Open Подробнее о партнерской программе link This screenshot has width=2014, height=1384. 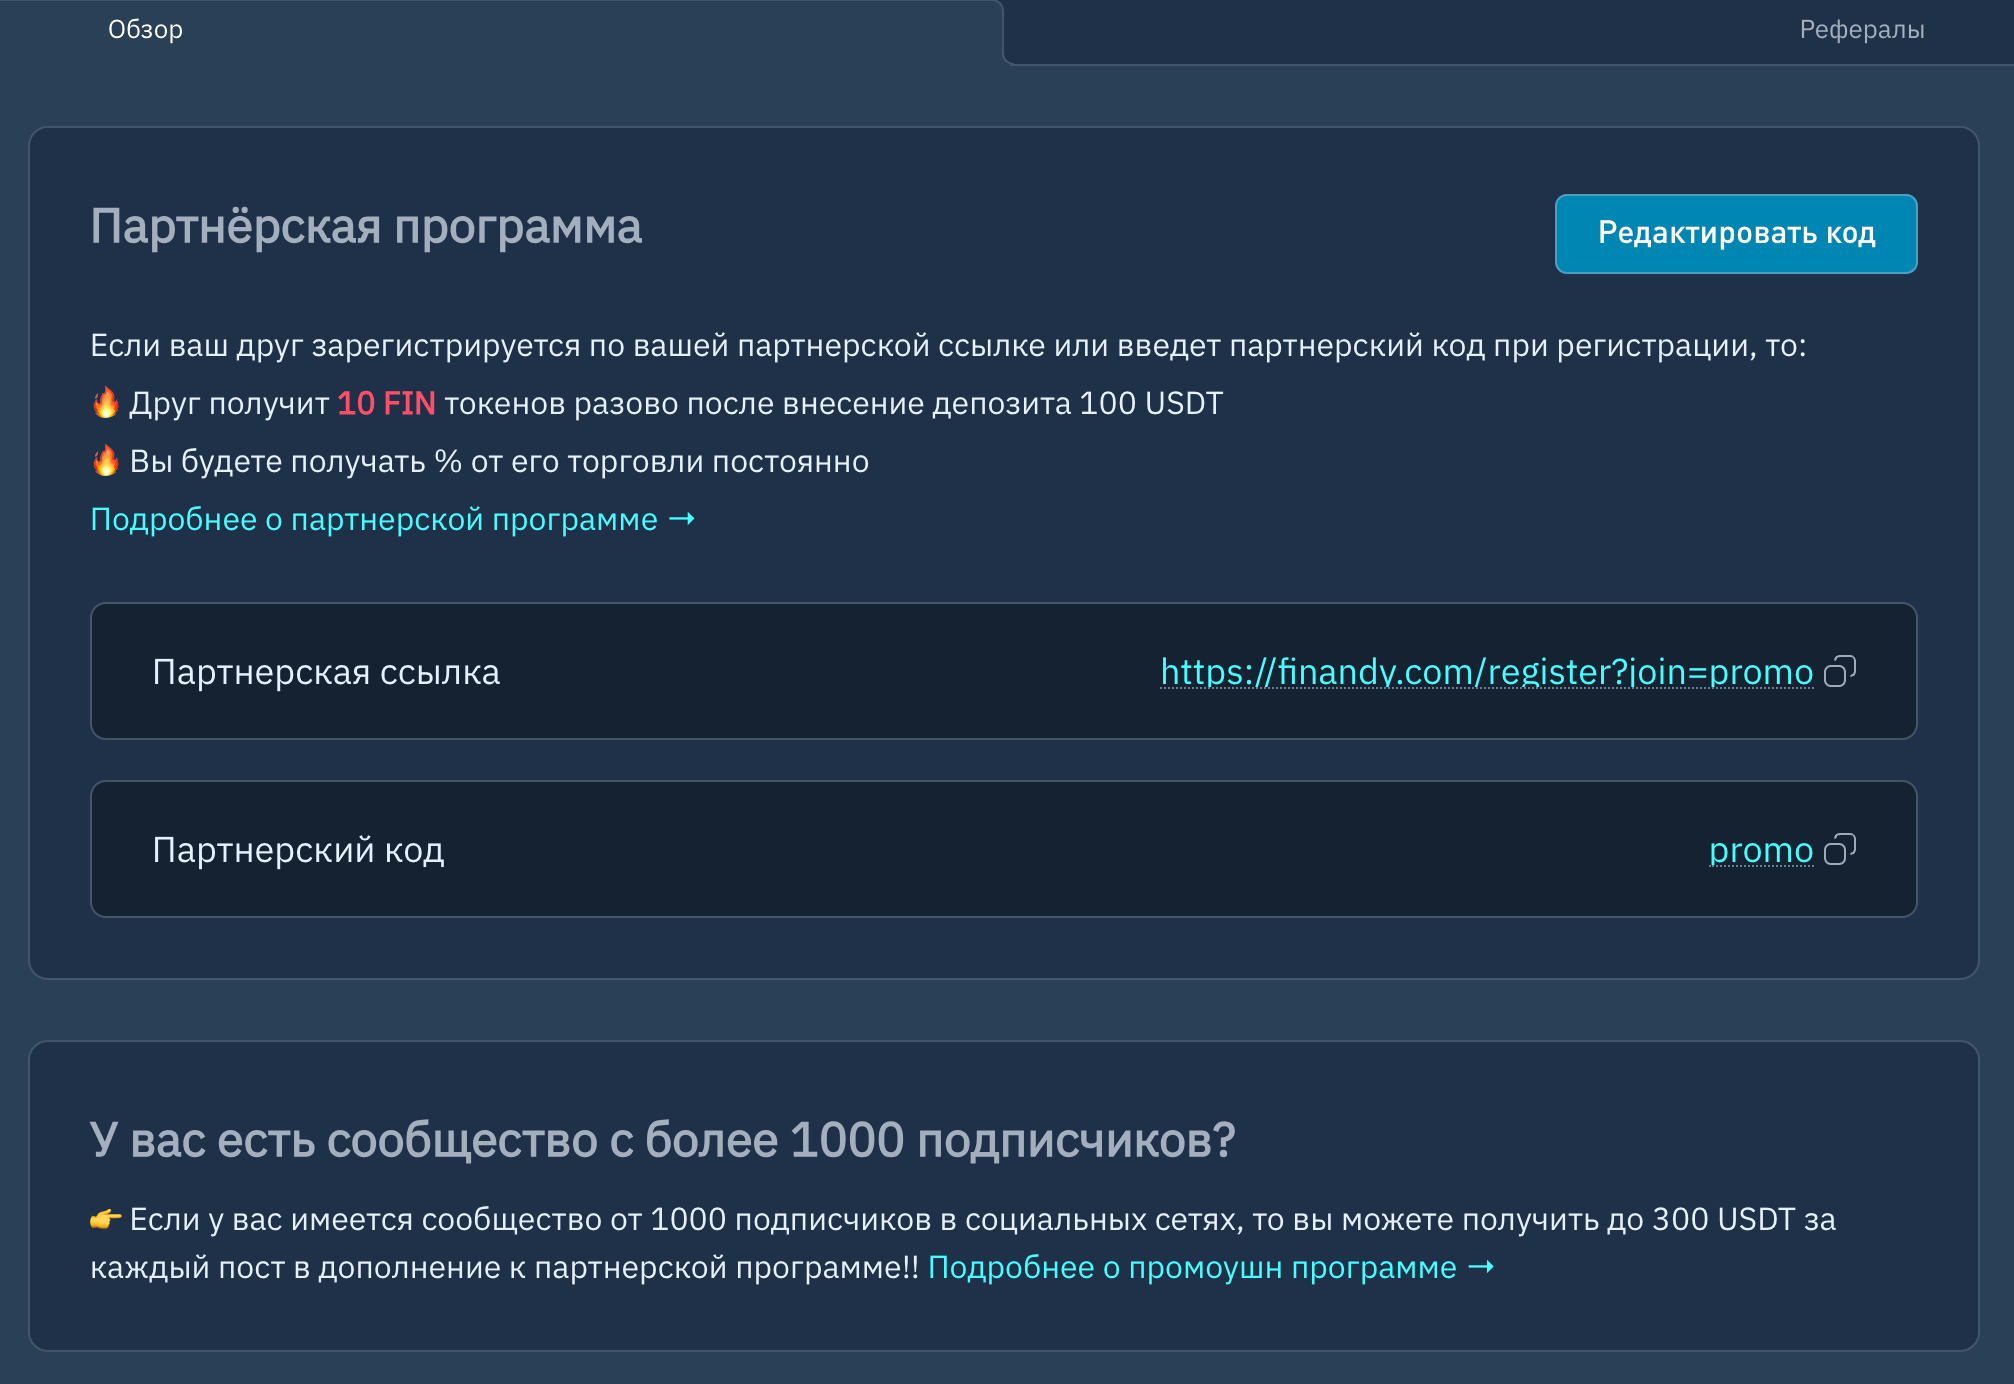click(x=374, y=520)
